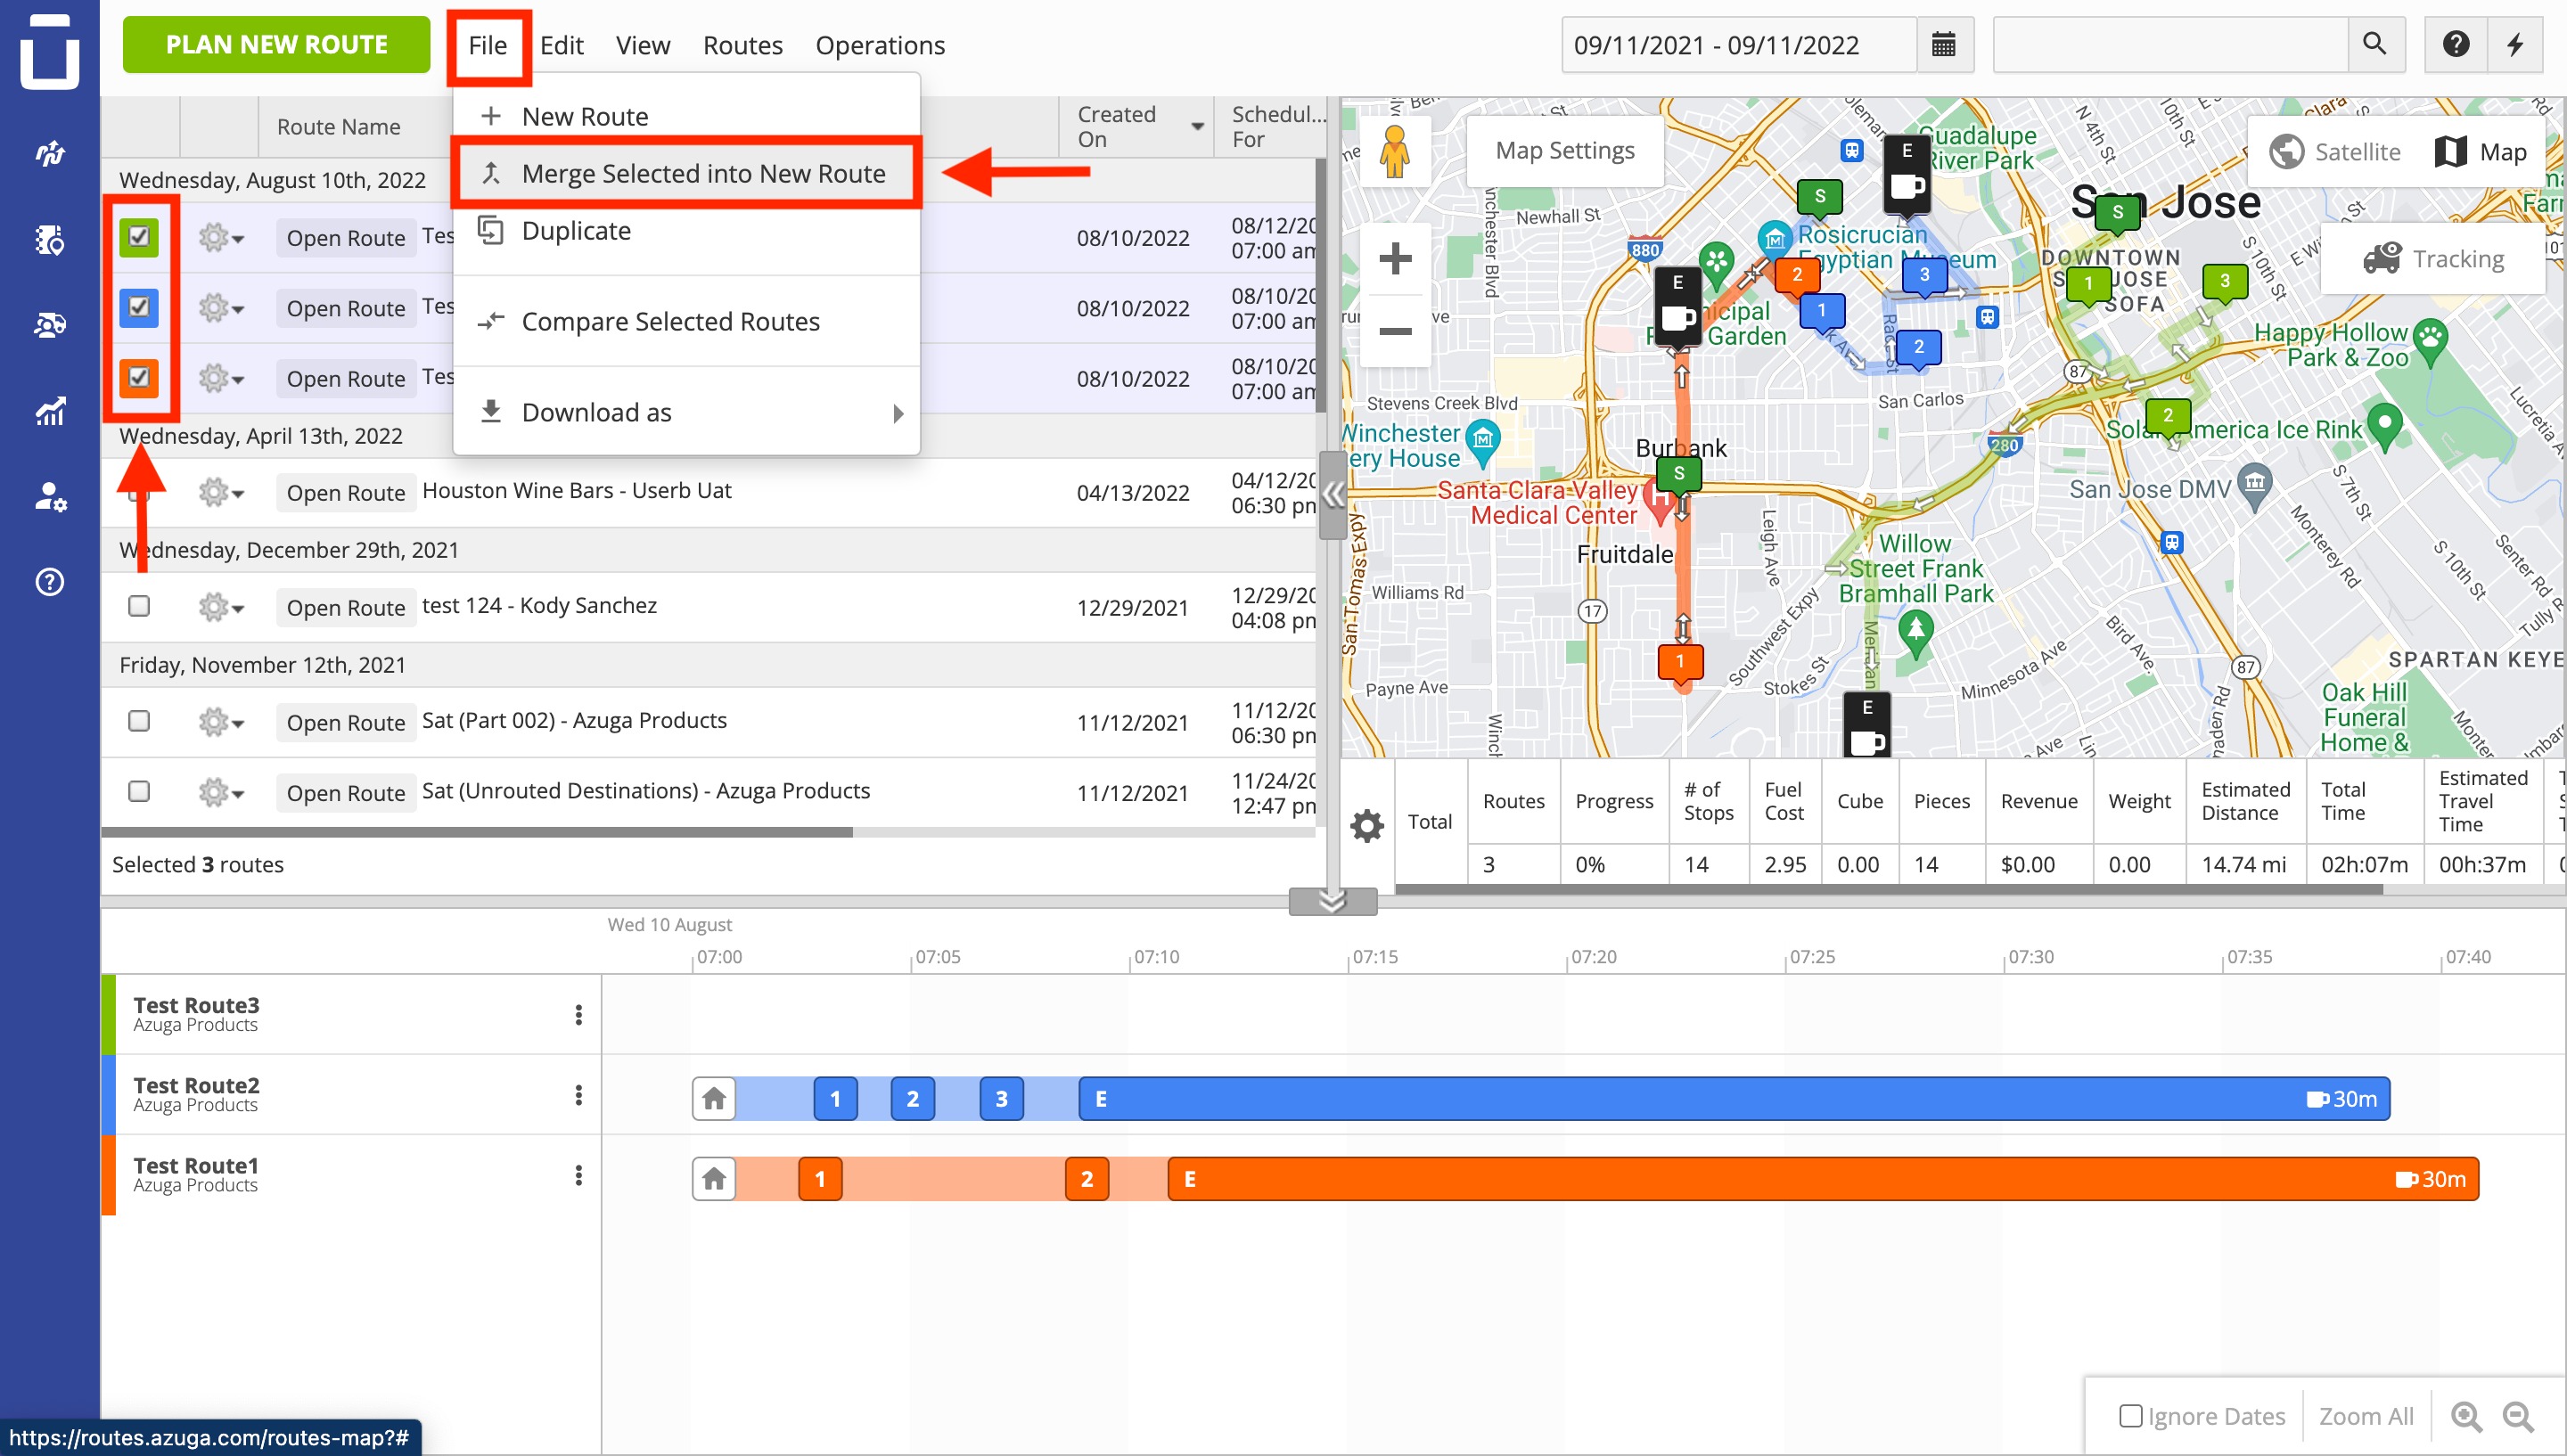
Task: Expand gear dropdown for test 124 route
Action: tap(221, 607)
